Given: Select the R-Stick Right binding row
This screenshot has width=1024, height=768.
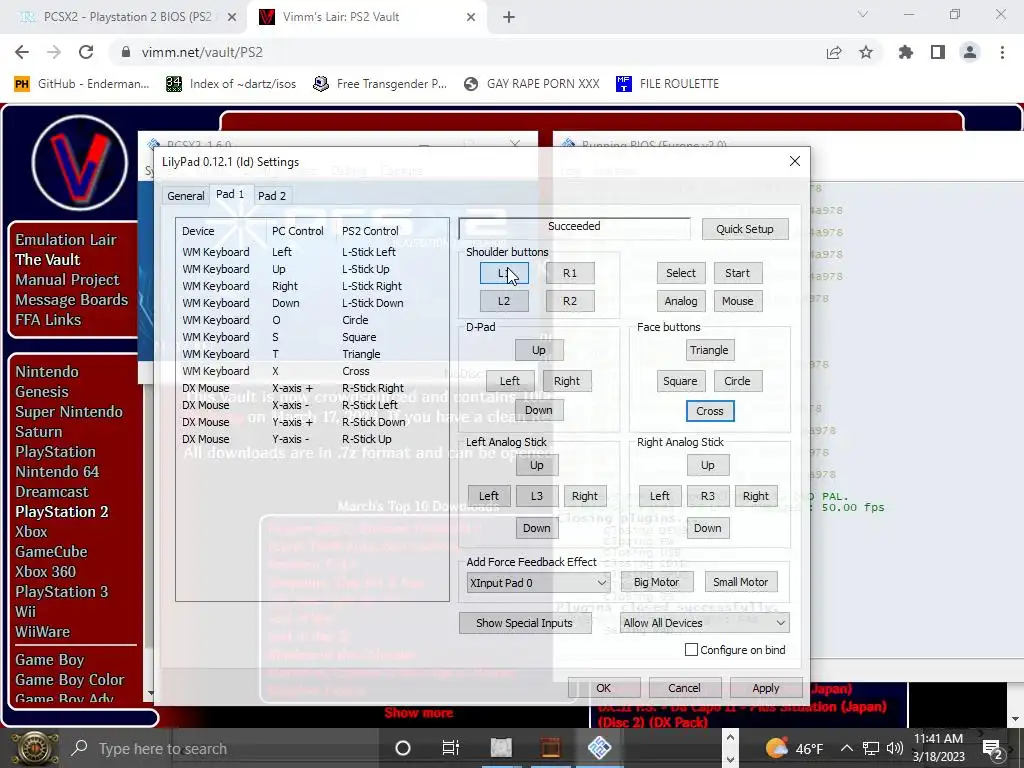Looking at the screenshot, I should (x=312, y=388).
